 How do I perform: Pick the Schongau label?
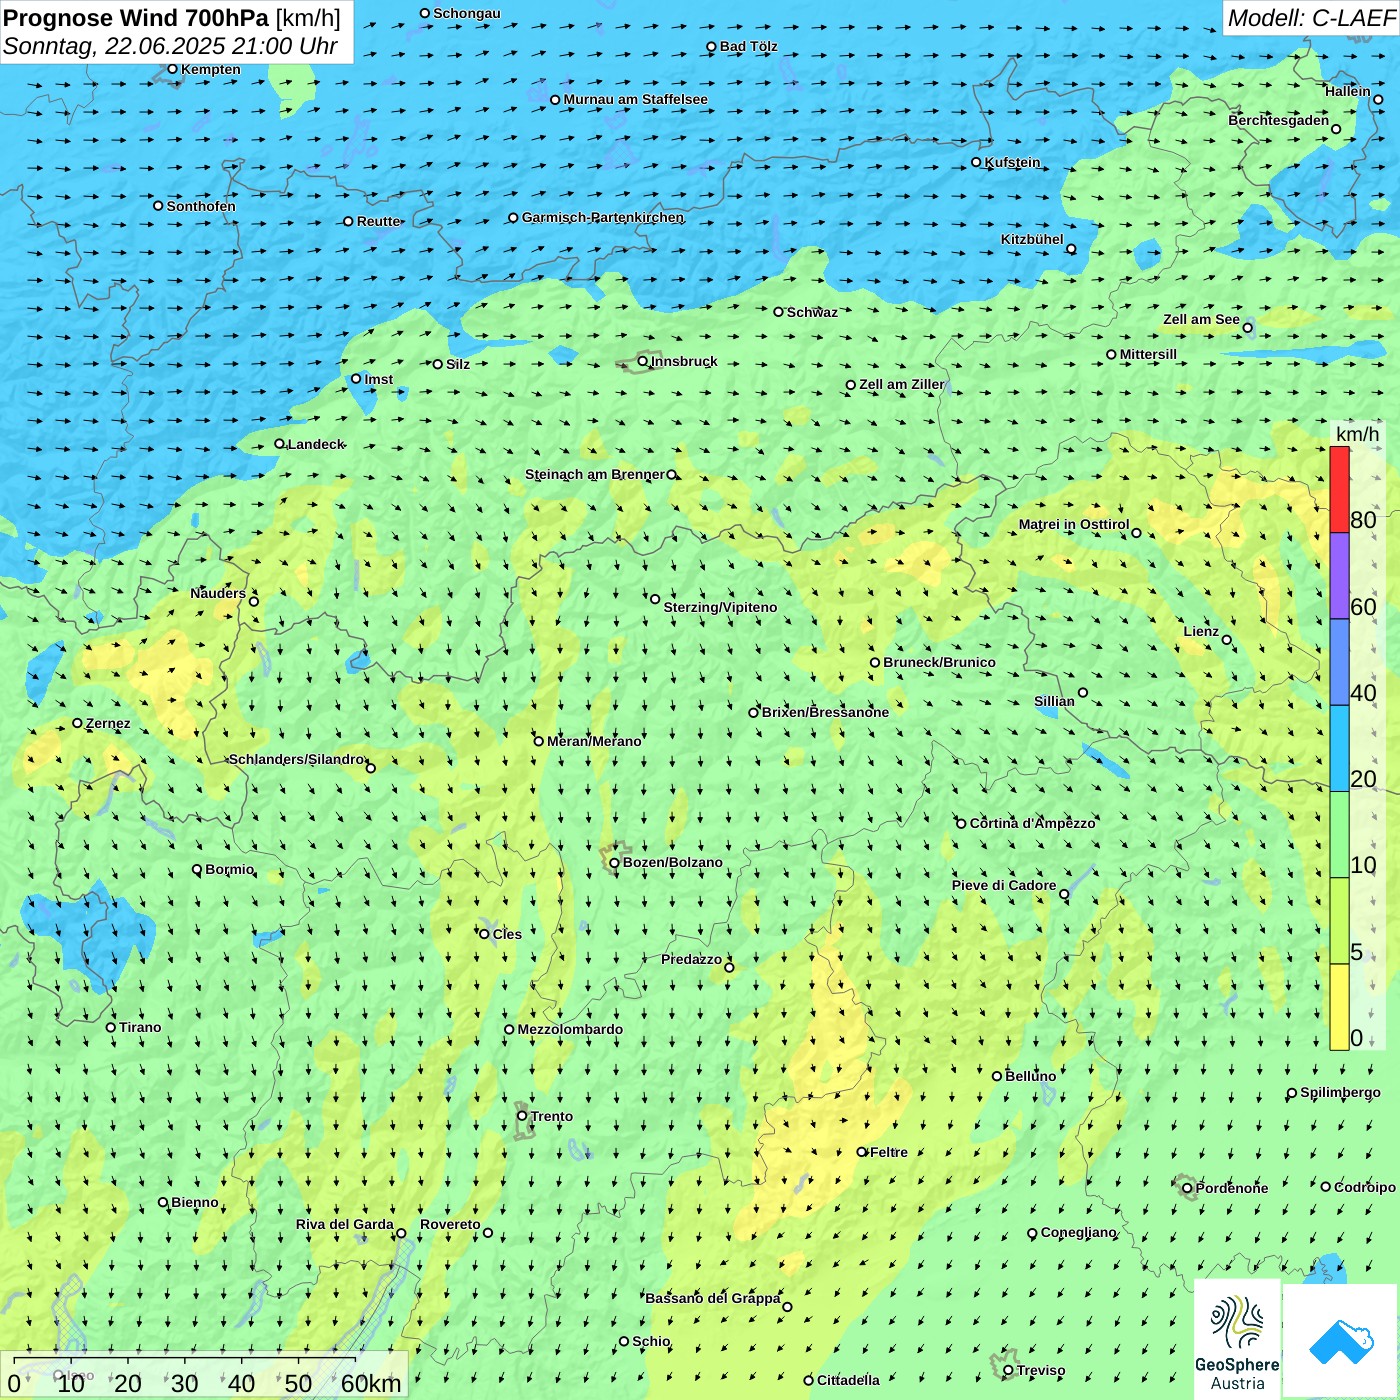tap(466, 13)
